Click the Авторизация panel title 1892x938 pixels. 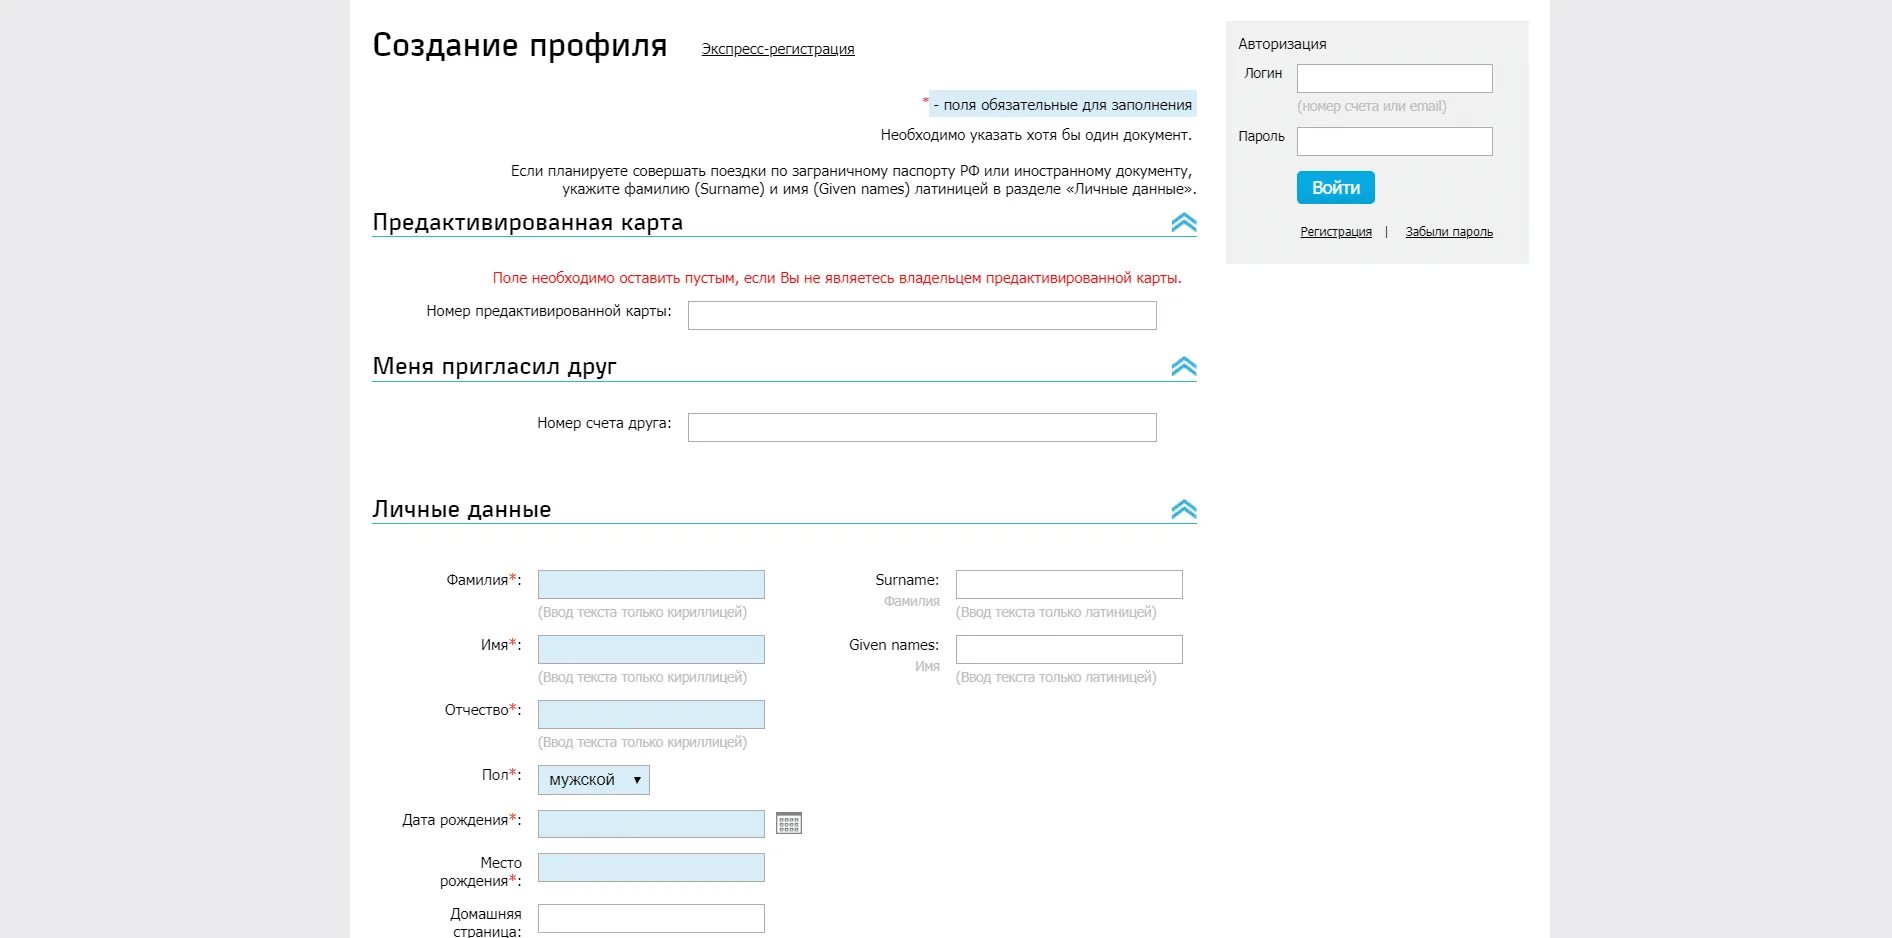pos(1282,44)
